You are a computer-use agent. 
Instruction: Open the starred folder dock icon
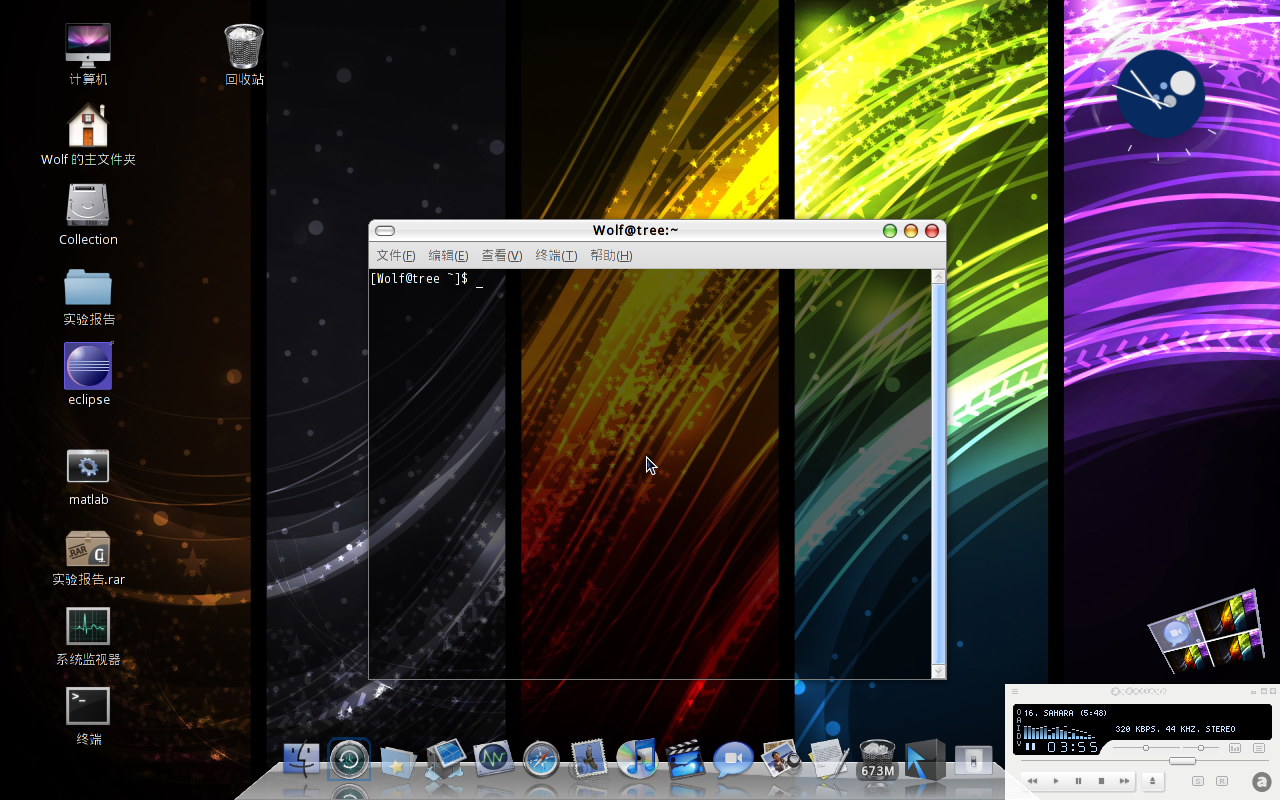tap(397, 762)
